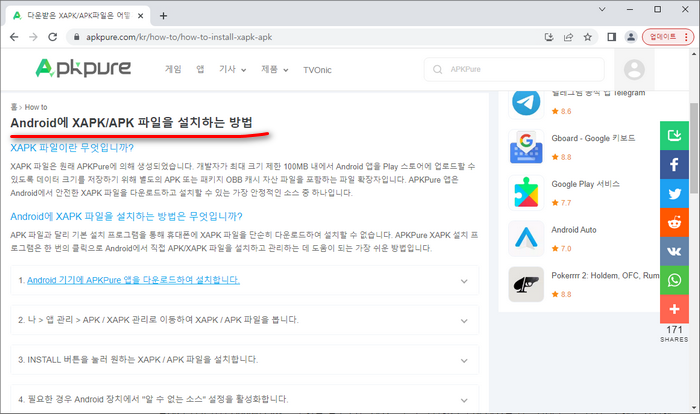
Task: Share on VK via sidebar icon
Action: [x=674, y=251]
